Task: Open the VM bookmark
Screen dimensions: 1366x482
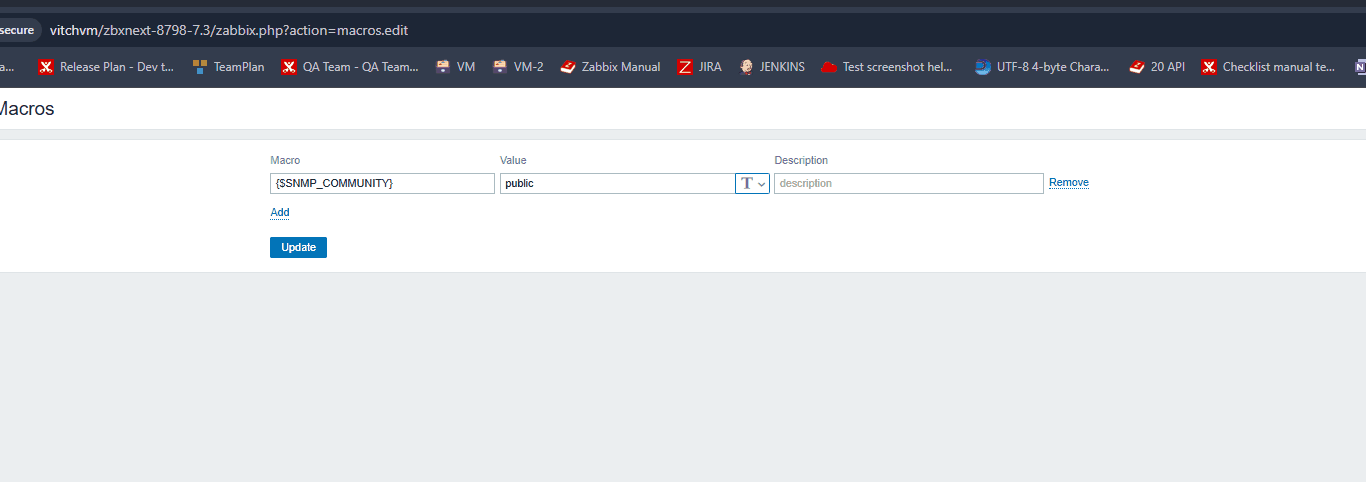Action: [x=456, y=67]
